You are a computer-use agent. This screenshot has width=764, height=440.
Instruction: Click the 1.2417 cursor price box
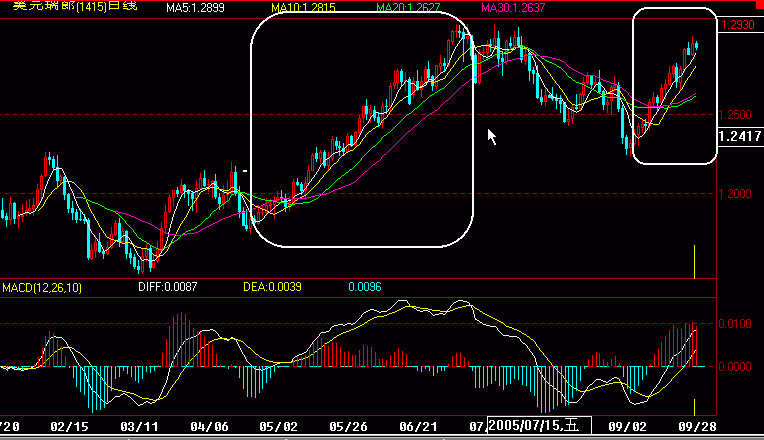tap(740, 136)
